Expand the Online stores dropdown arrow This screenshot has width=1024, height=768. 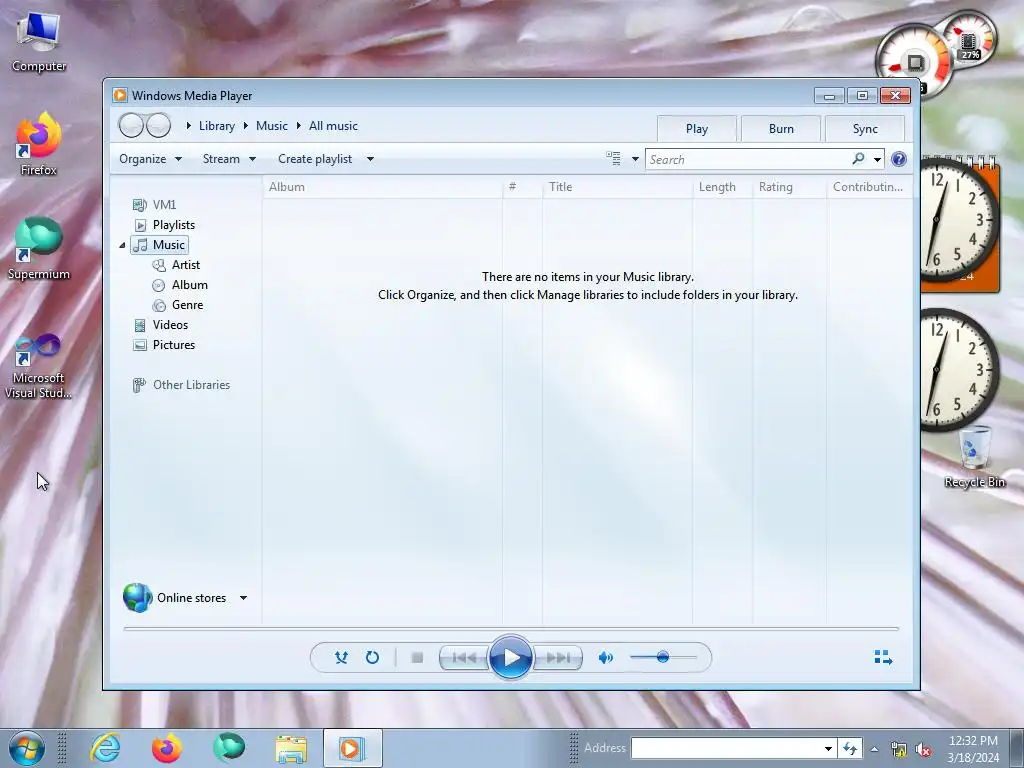[x=244, y=598]
